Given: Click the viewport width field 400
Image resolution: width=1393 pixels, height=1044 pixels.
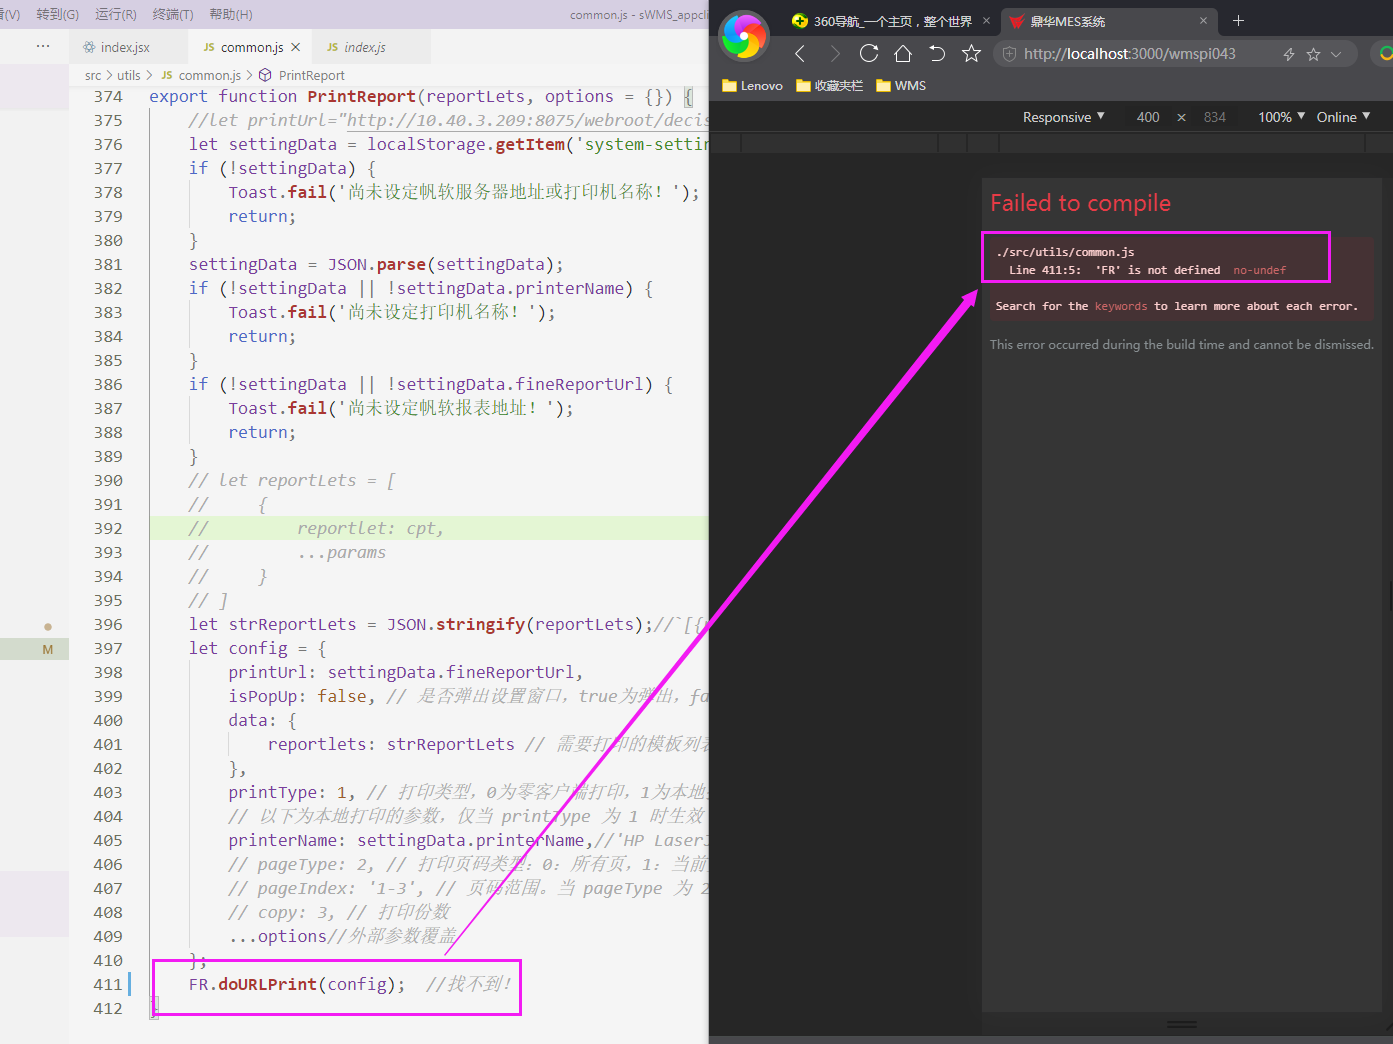Looking at the screenshot, I should pyautogui.click(x=1148, y=117).
